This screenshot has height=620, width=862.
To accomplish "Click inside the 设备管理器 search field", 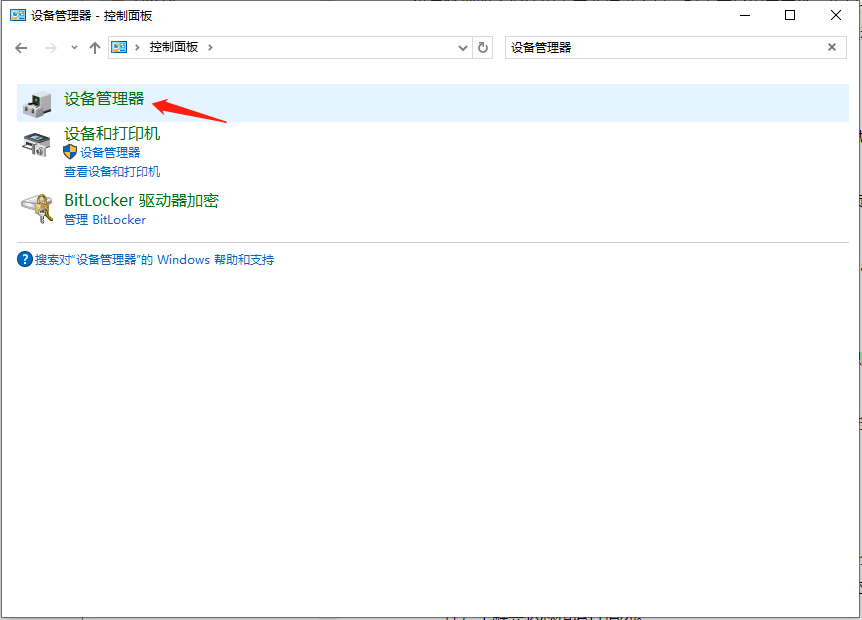I will (600, 47).
